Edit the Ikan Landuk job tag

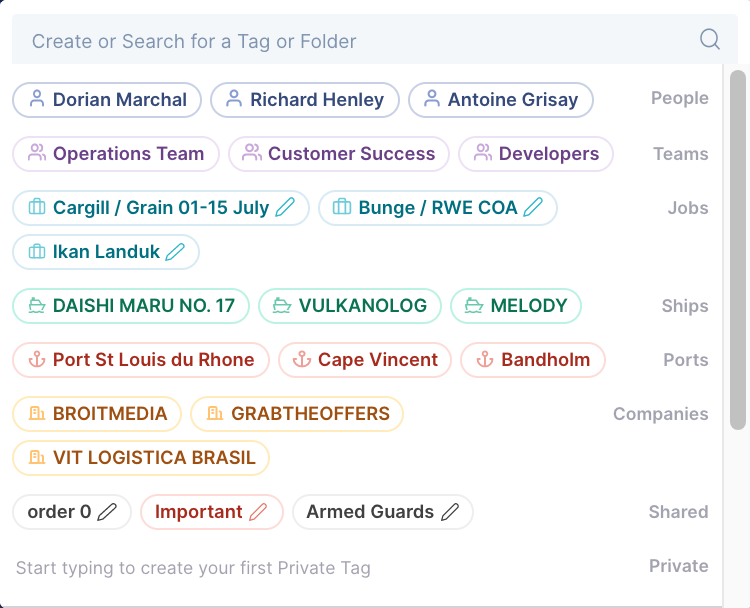pos(176,252)
